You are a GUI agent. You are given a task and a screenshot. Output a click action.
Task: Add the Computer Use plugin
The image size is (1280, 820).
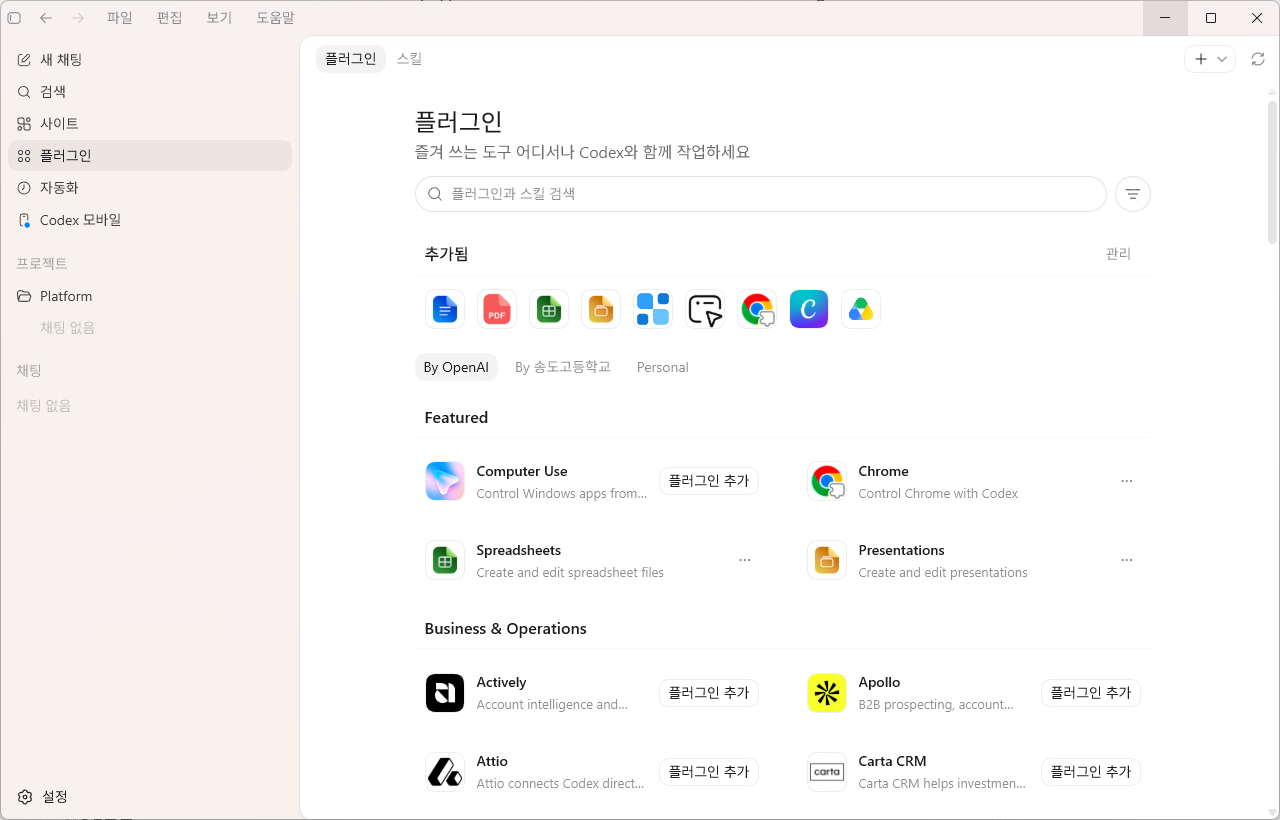[709, 481]
